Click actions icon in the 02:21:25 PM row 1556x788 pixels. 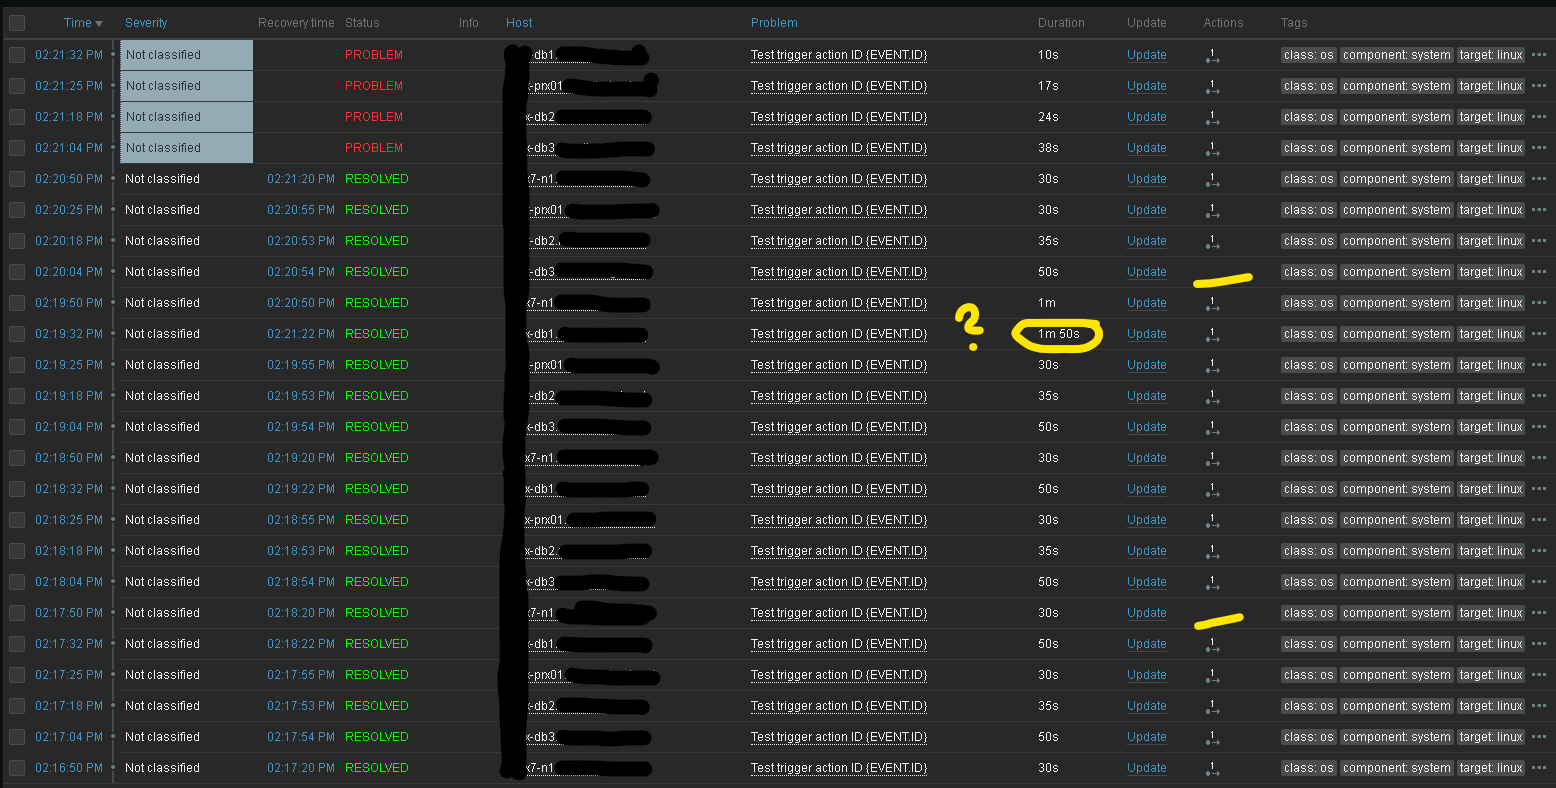[x=1212, y=87]
